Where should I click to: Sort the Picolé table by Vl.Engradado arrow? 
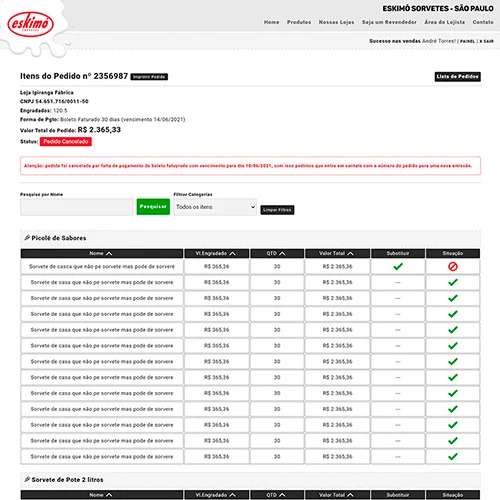click(x=232, y=254)
